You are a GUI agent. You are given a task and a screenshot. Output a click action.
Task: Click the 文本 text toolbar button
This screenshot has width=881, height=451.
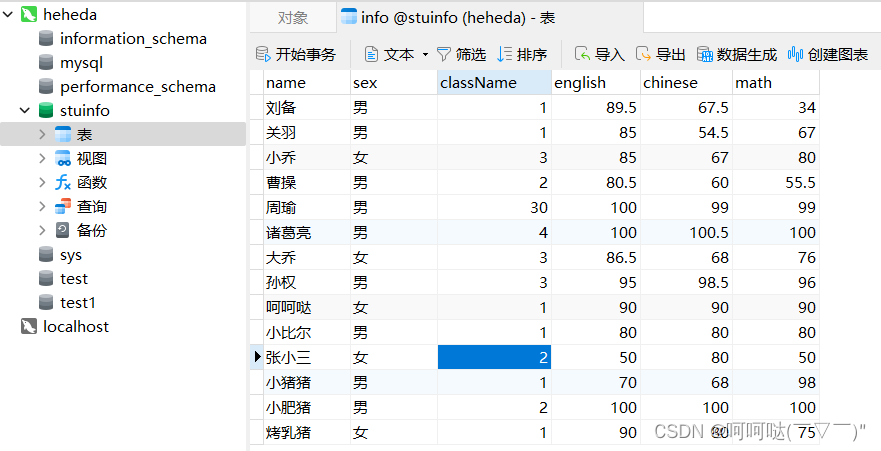pos(389,54)
